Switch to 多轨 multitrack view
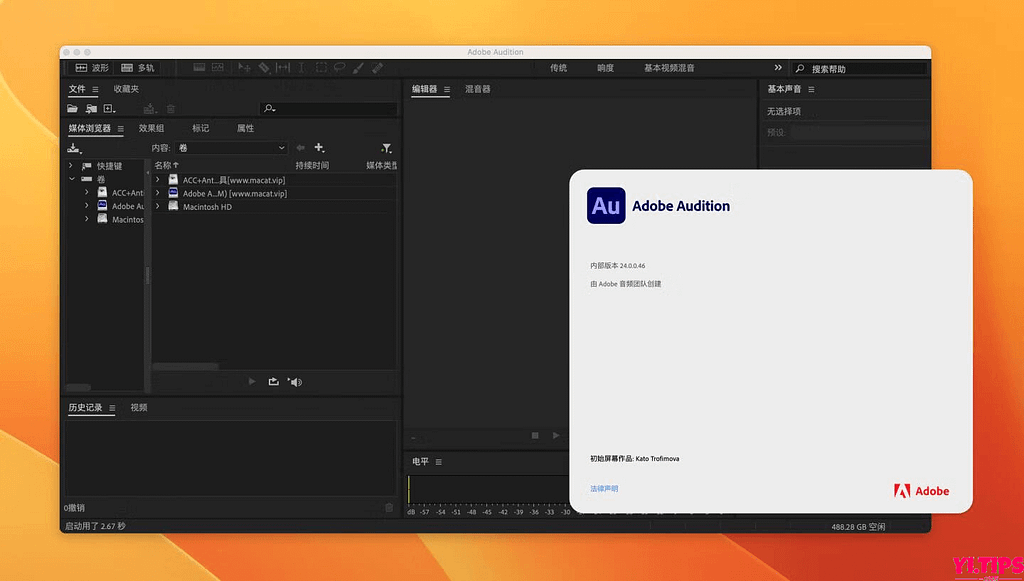Image resolution: width=1024 pixels, height=581 pixels. pos(138,68)
